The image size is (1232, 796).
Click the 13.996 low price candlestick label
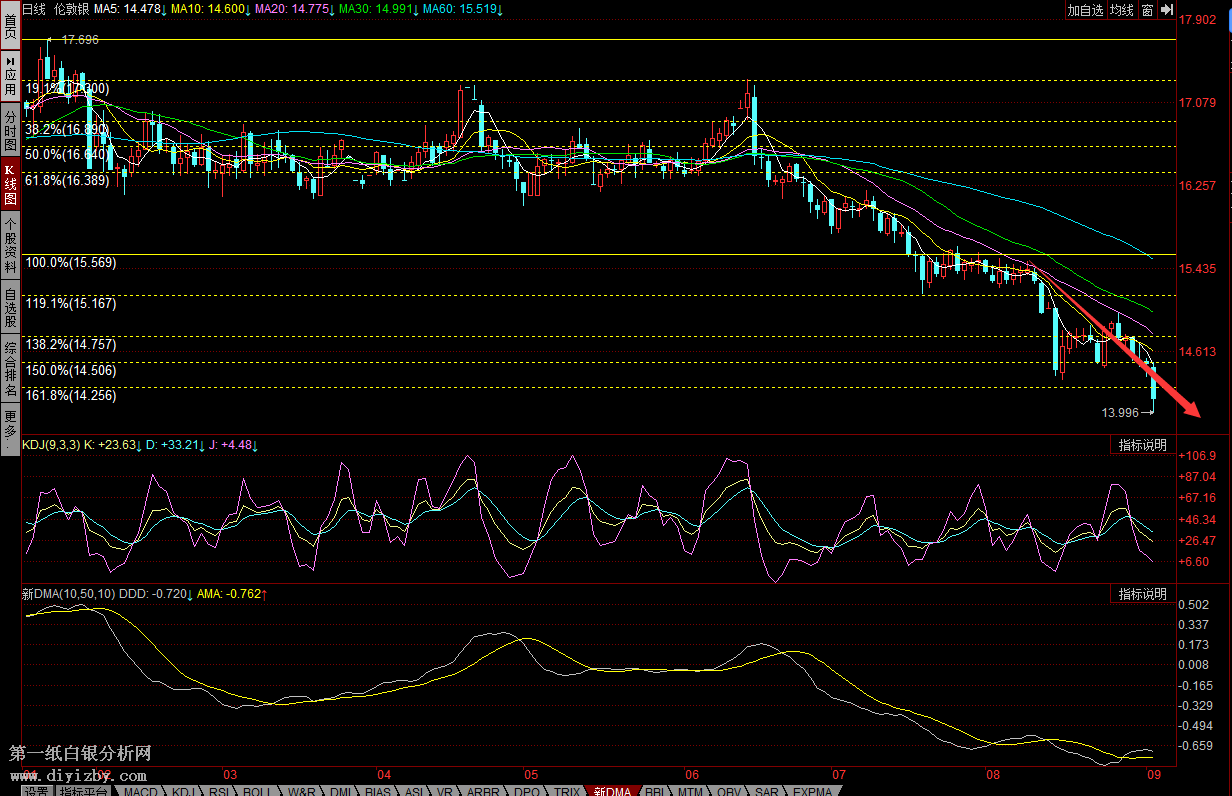(1120, 412)
